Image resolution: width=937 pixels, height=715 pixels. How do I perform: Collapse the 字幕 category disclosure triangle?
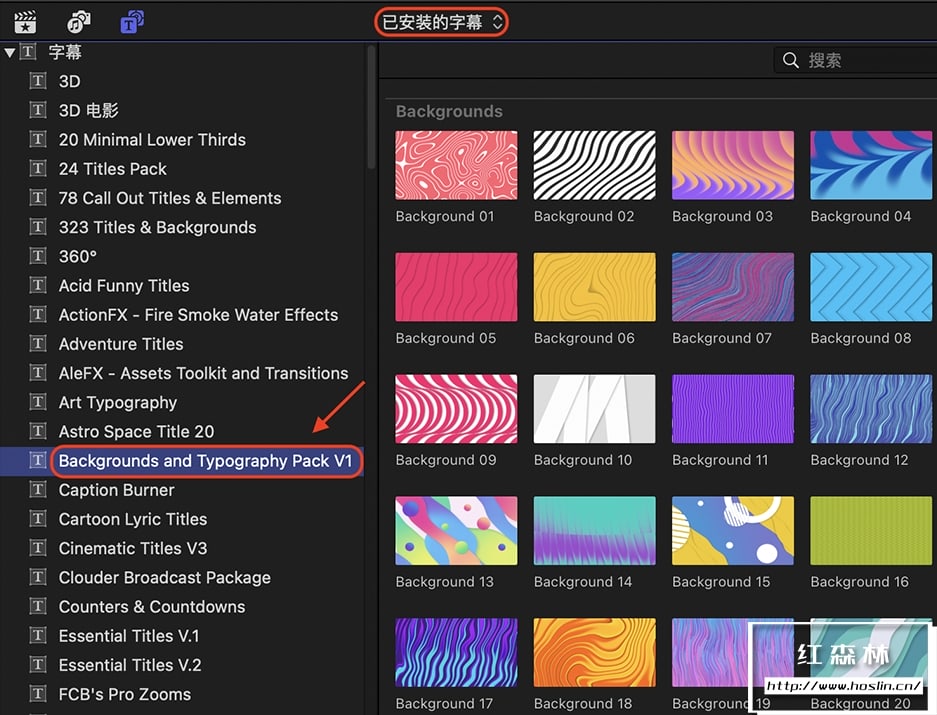tap(10, 53)
